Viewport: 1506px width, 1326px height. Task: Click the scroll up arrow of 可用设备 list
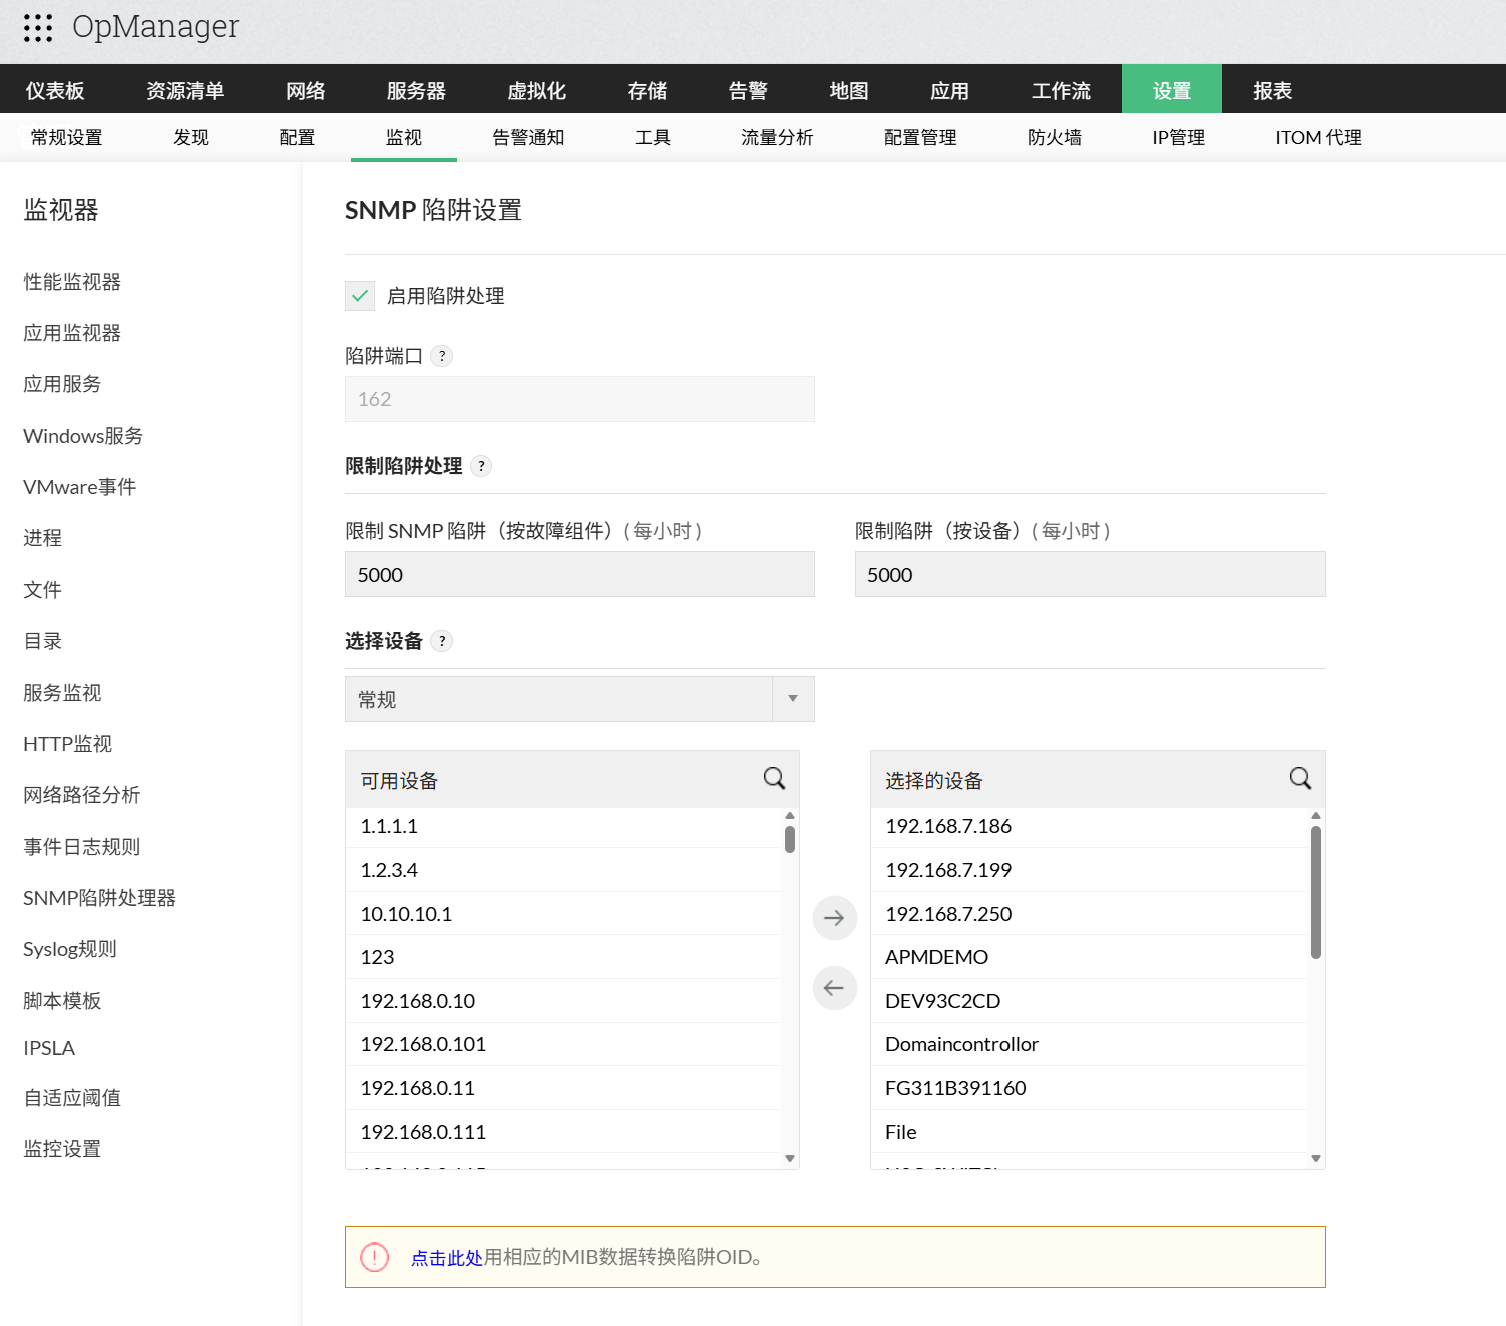(790, 816)
